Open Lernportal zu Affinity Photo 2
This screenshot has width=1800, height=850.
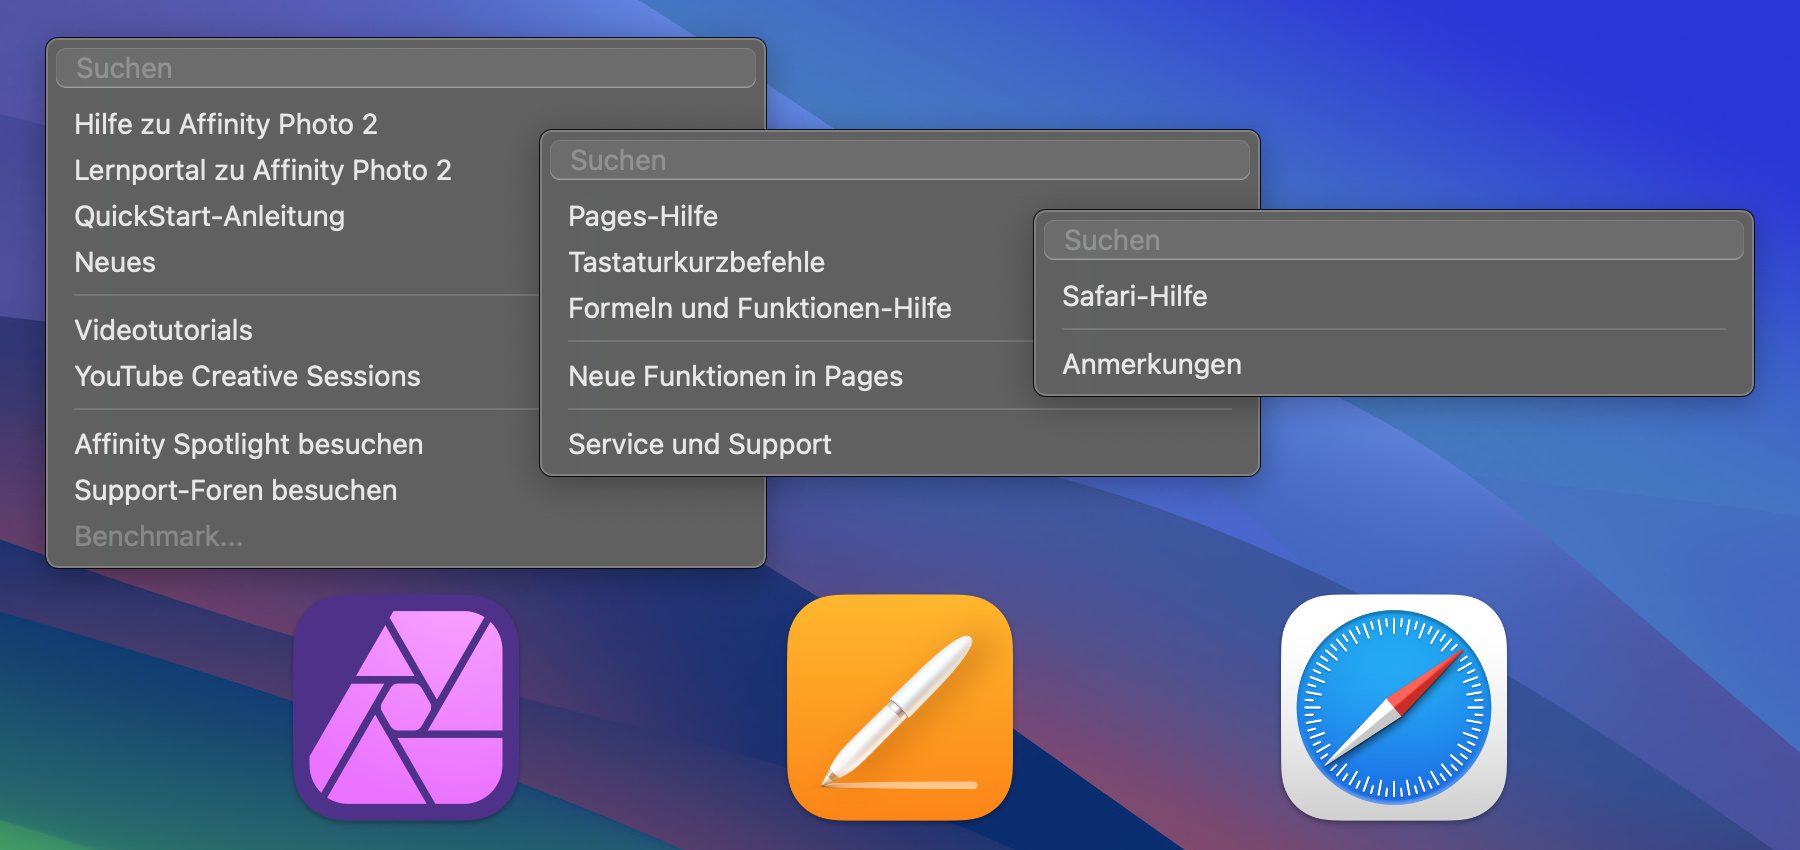(262, 170)
